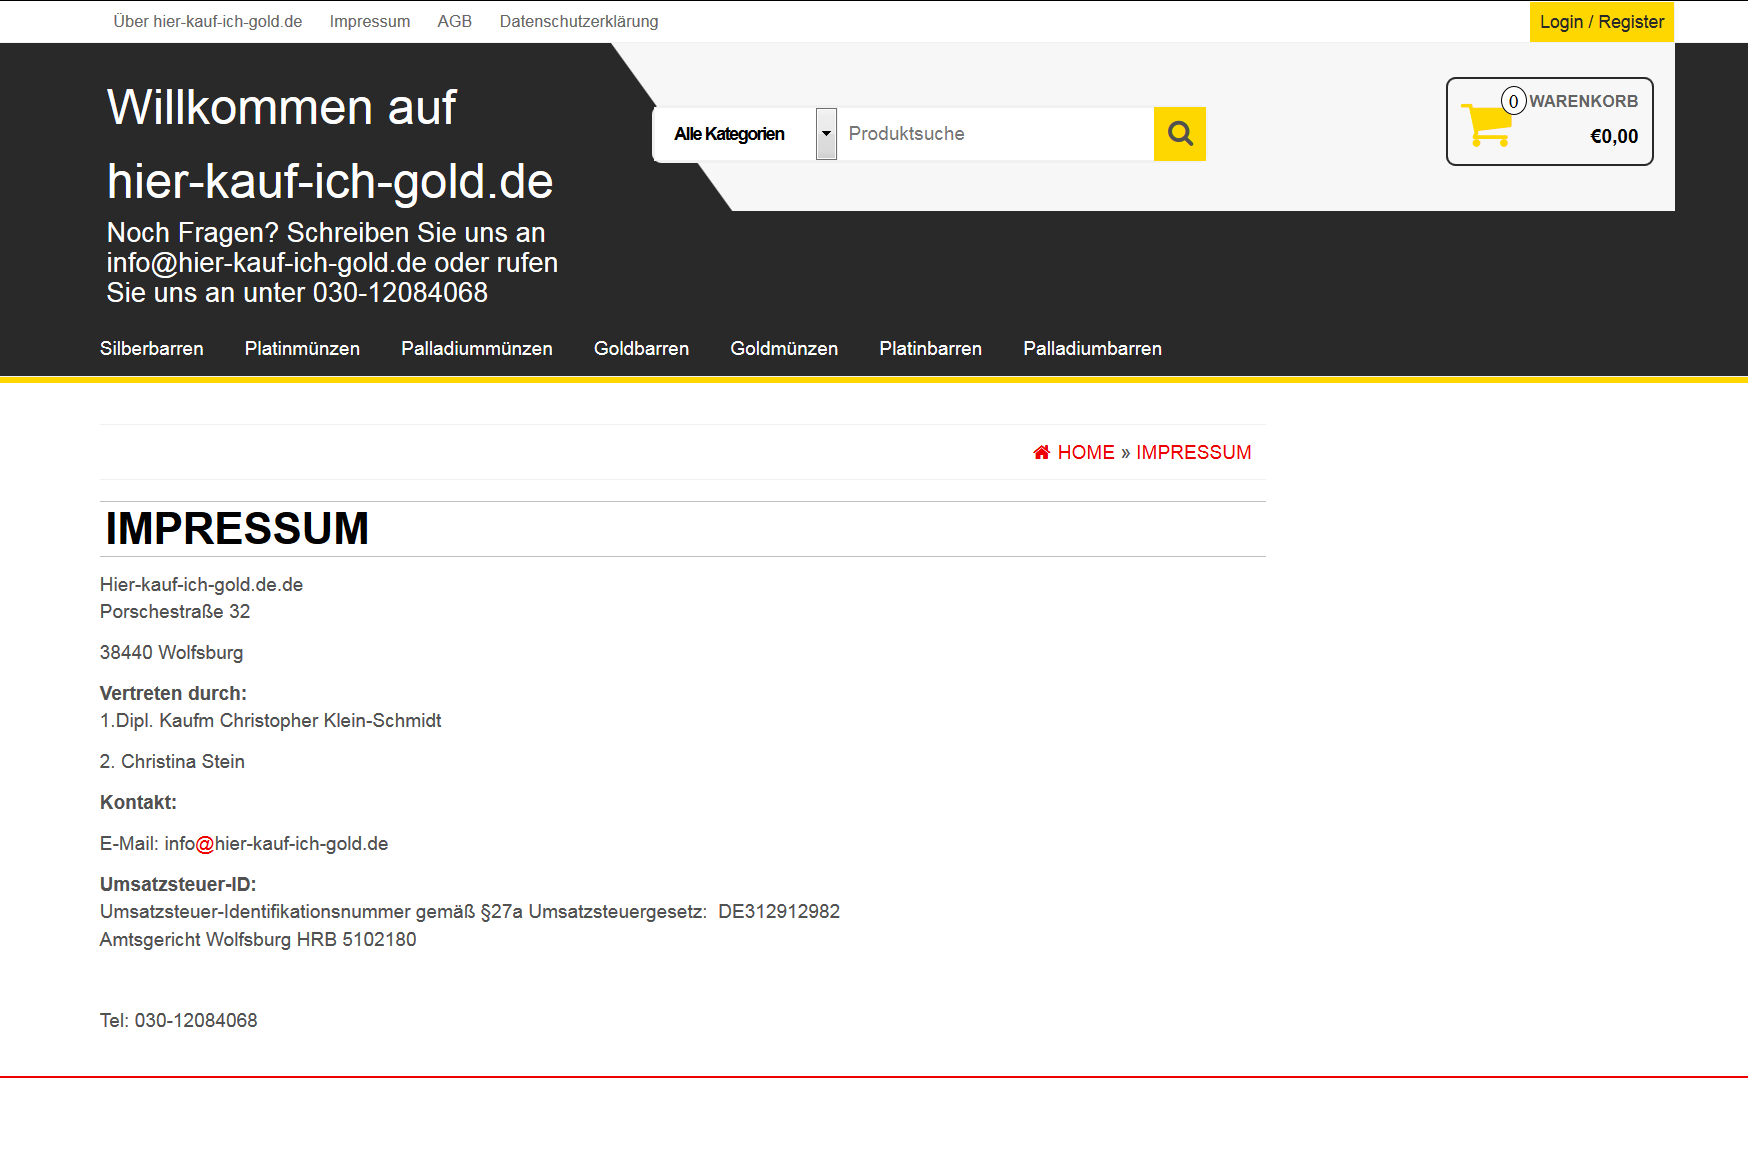
Task: Click the Kontakt: heading
Action: pyautogui.click(x=138, y=802)
